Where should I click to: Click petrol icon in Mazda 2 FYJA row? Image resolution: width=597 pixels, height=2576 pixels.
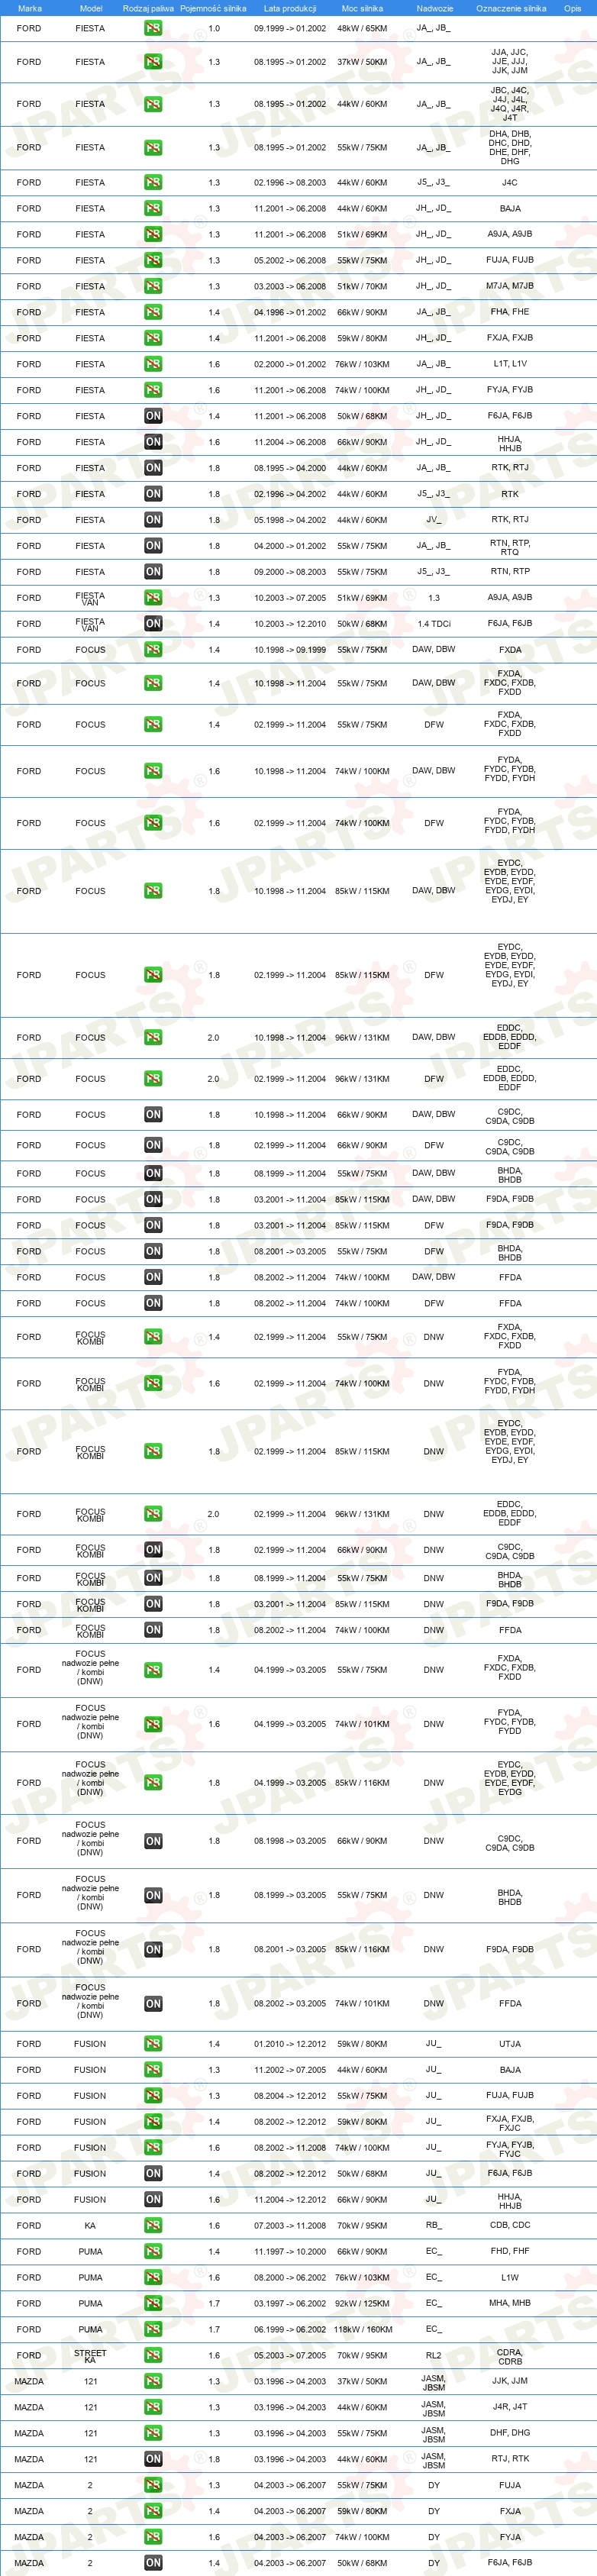[153, 2537]
